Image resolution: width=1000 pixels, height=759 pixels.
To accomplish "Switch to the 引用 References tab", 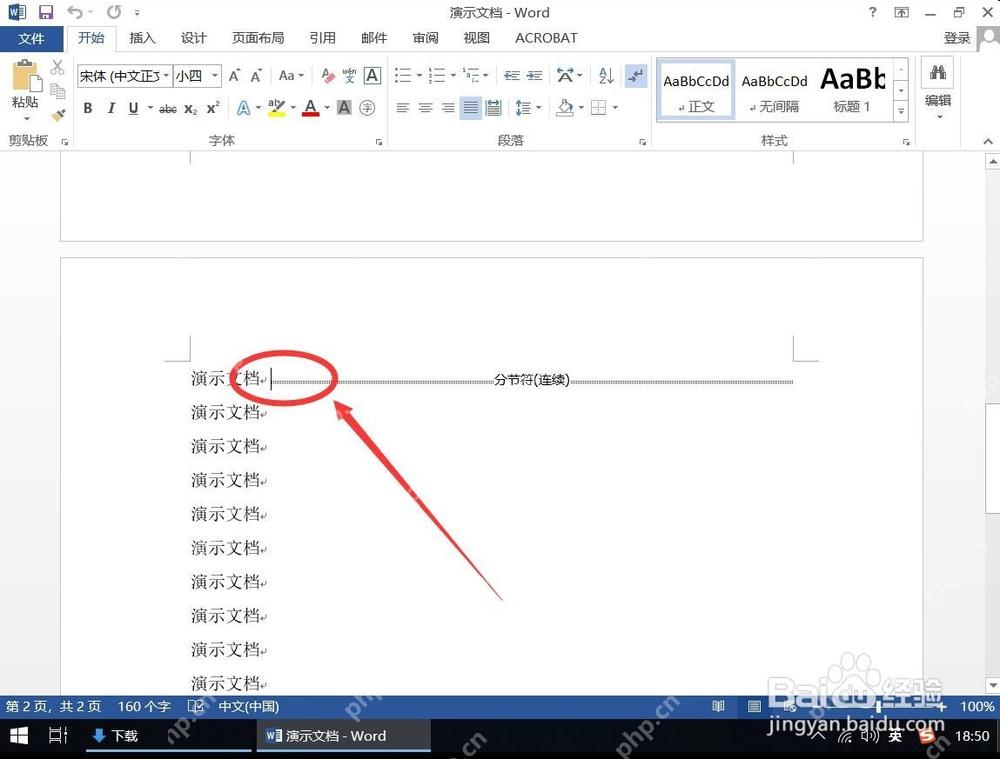I will pos(323,38).
